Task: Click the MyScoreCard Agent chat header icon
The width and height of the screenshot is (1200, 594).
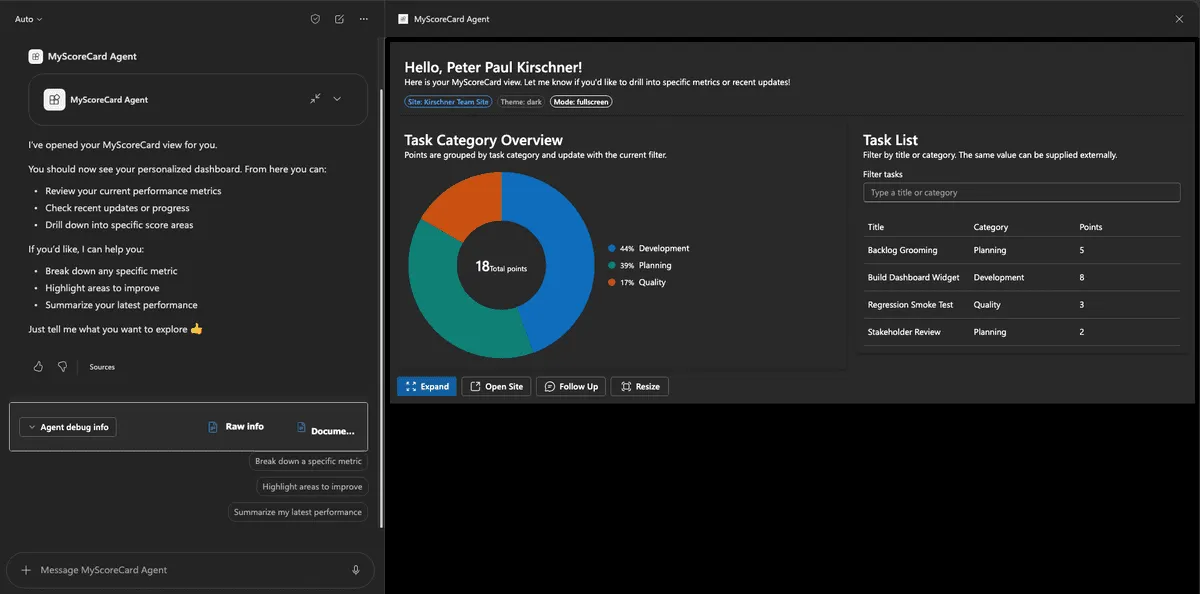Action: (36, 57)
